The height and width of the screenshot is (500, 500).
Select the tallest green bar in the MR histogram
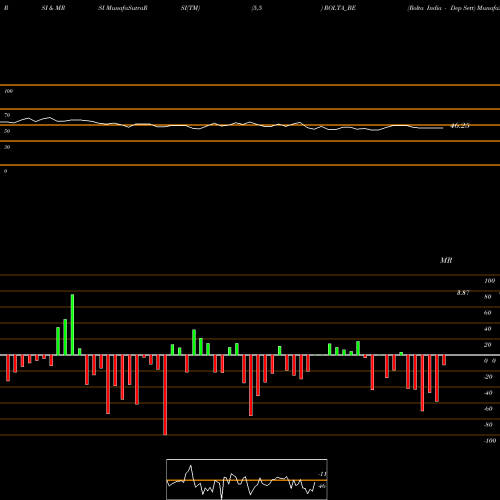coord(72,325)
